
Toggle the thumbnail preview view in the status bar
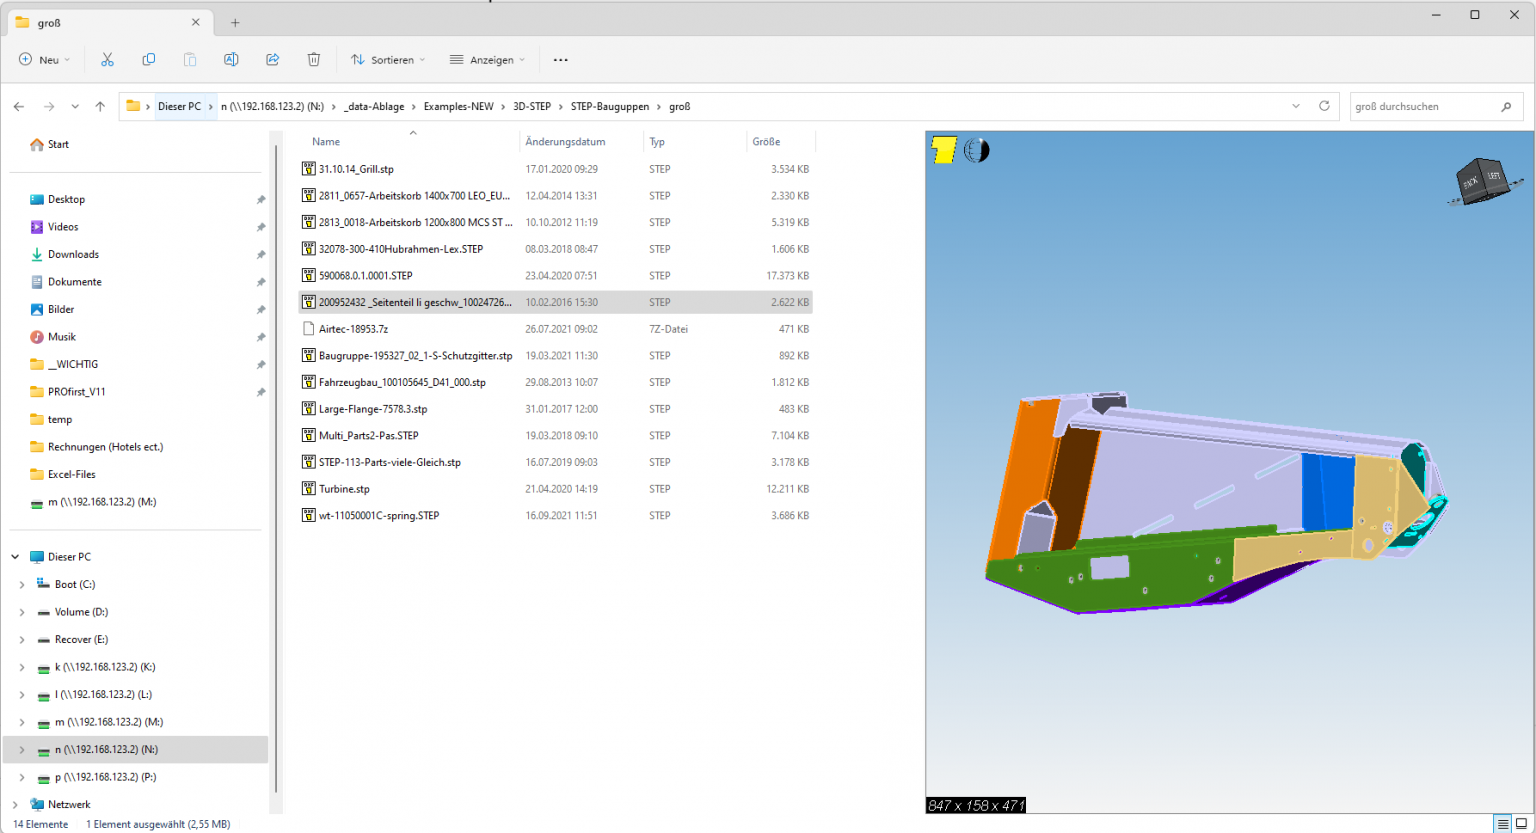point(1524,822)
